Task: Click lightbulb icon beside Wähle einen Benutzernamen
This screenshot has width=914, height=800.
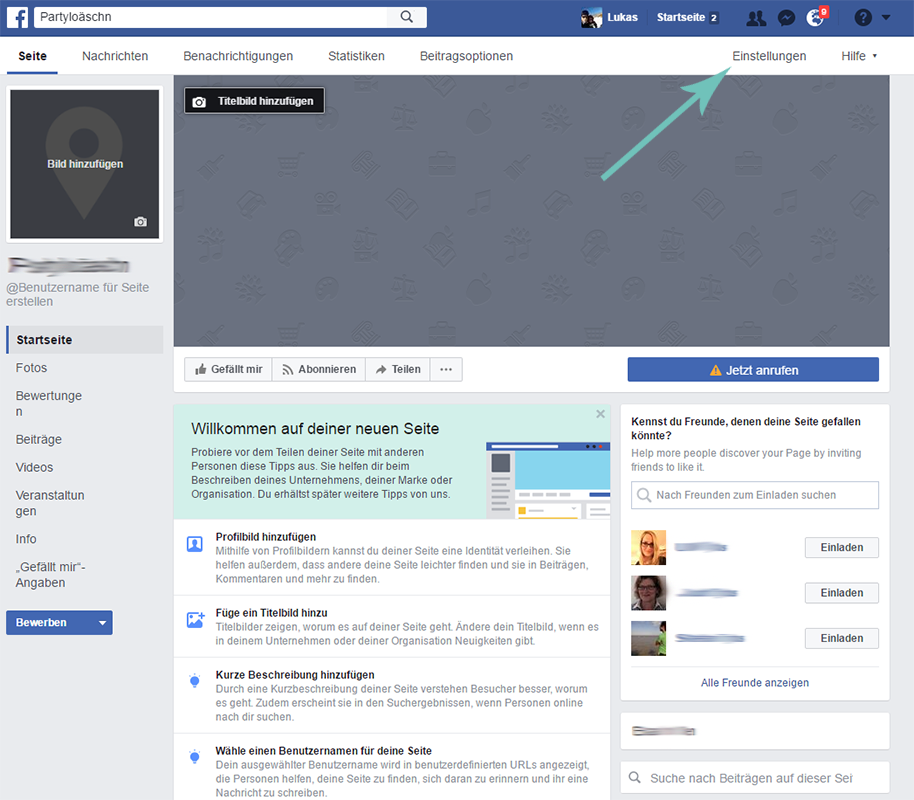Action: pyautogui.click(x=195, y=757)
